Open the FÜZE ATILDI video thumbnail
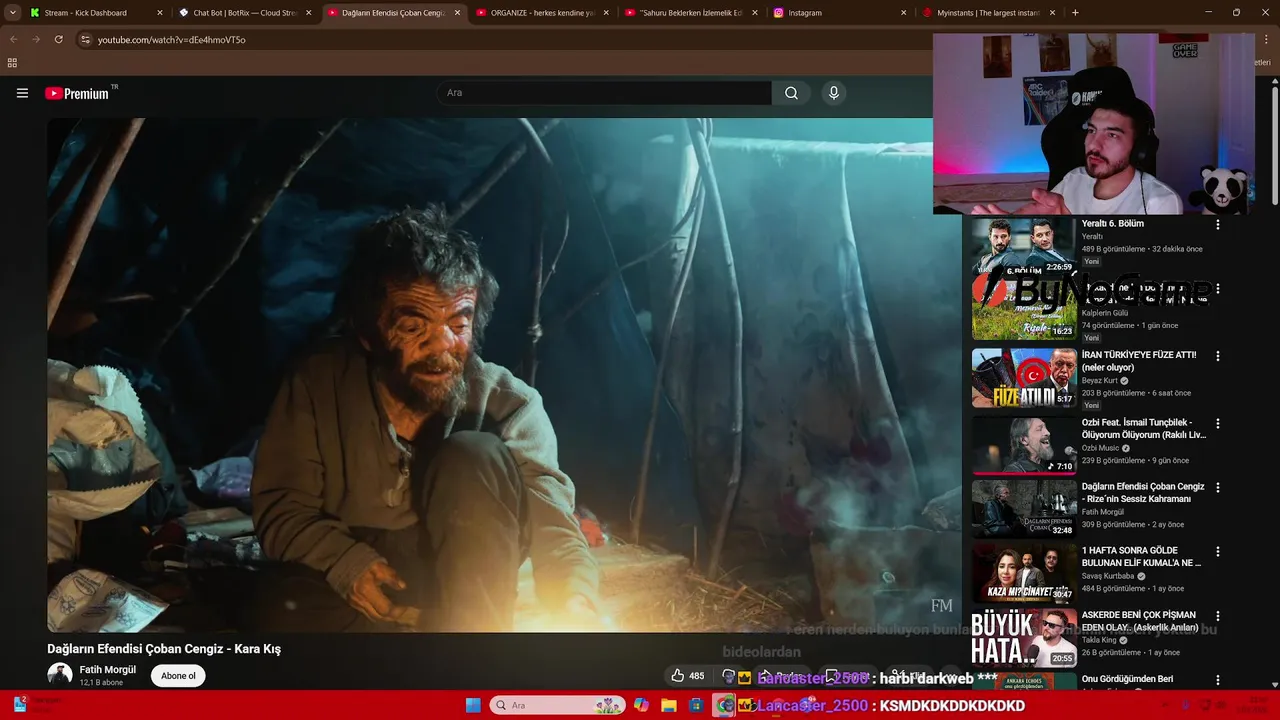 [1024, 377]
